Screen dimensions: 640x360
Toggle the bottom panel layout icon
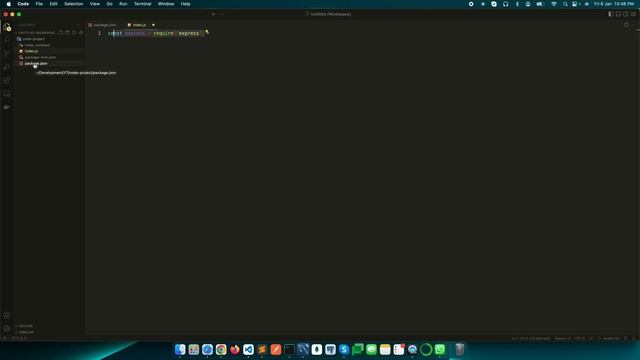[618, 14]
